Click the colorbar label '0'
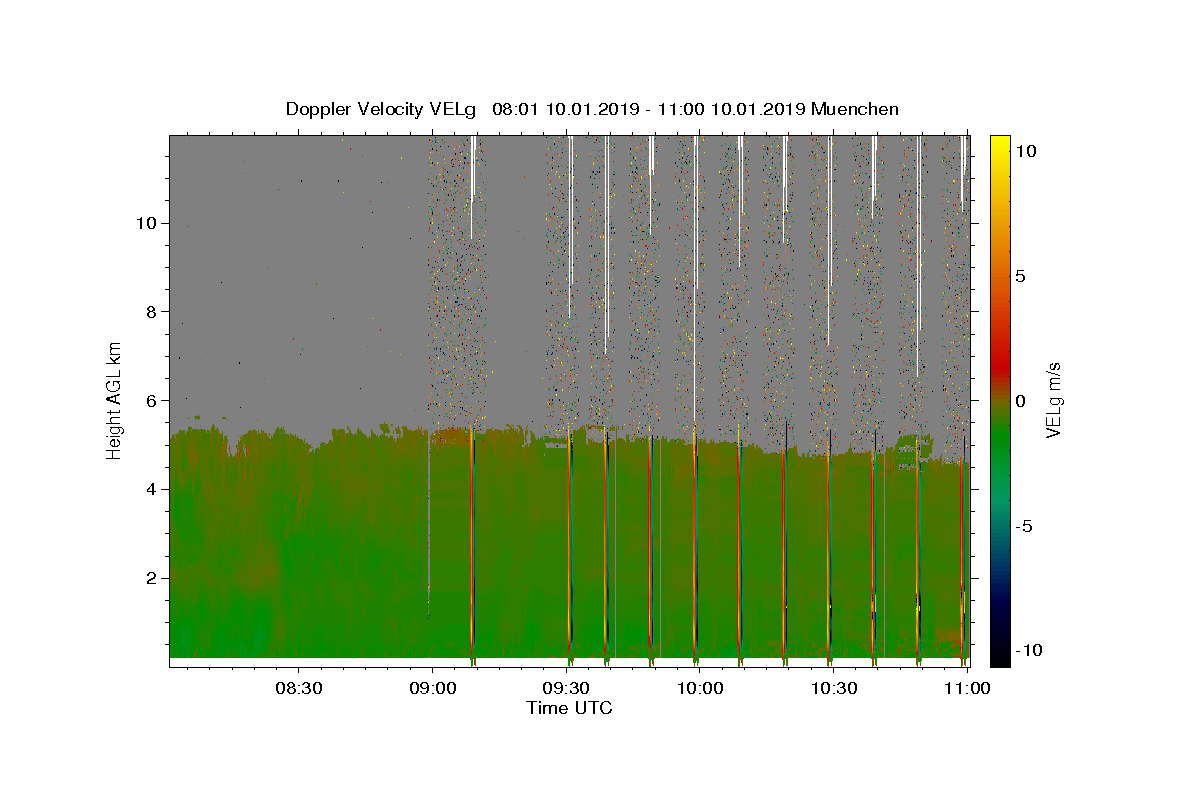Viewport: 1200px width, 800px height. point(1021,401)
